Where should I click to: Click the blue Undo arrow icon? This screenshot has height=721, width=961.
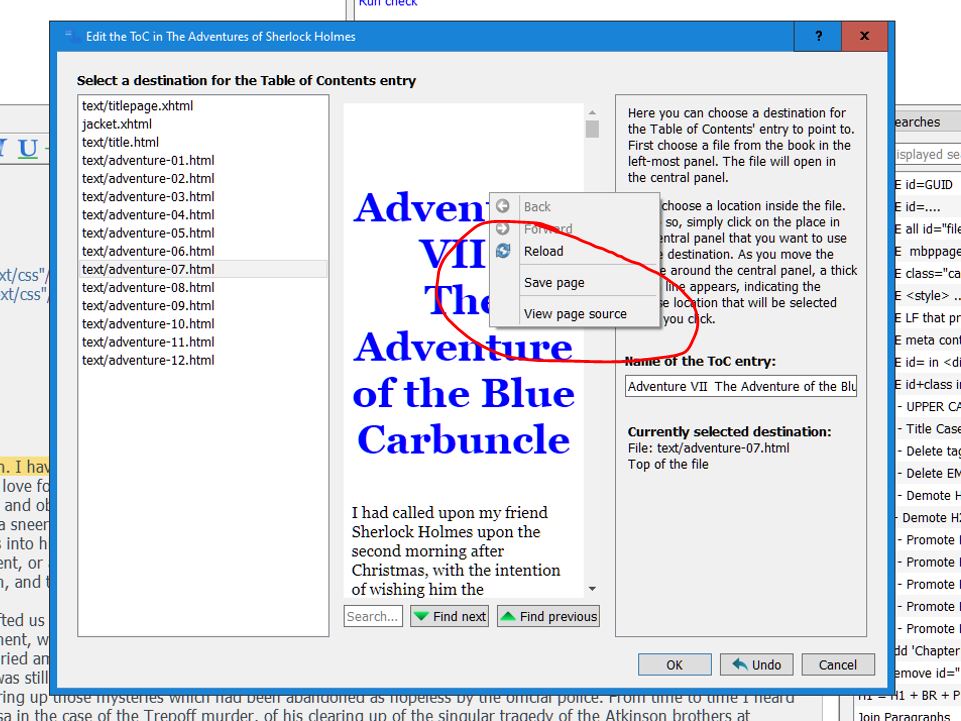740,664
